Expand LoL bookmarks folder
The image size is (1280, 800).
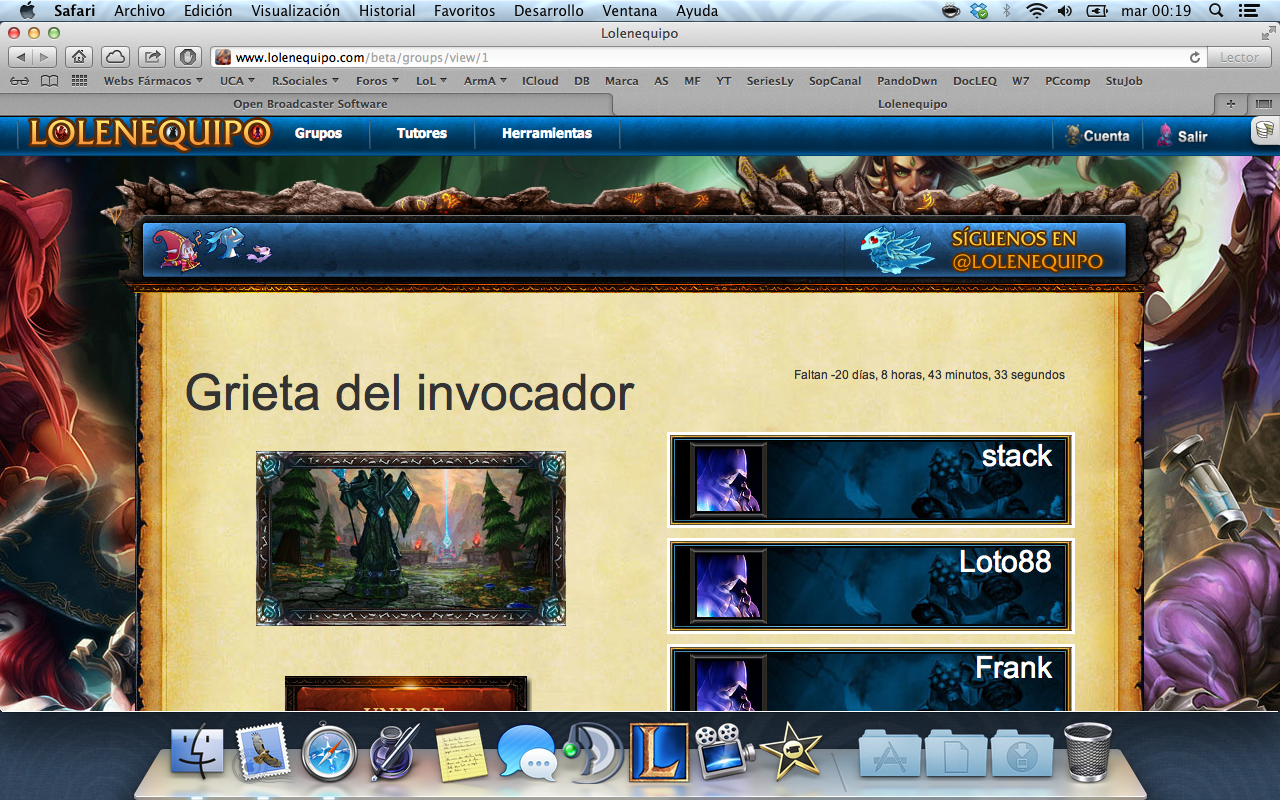pyautogui.click(x=432, y=81)
